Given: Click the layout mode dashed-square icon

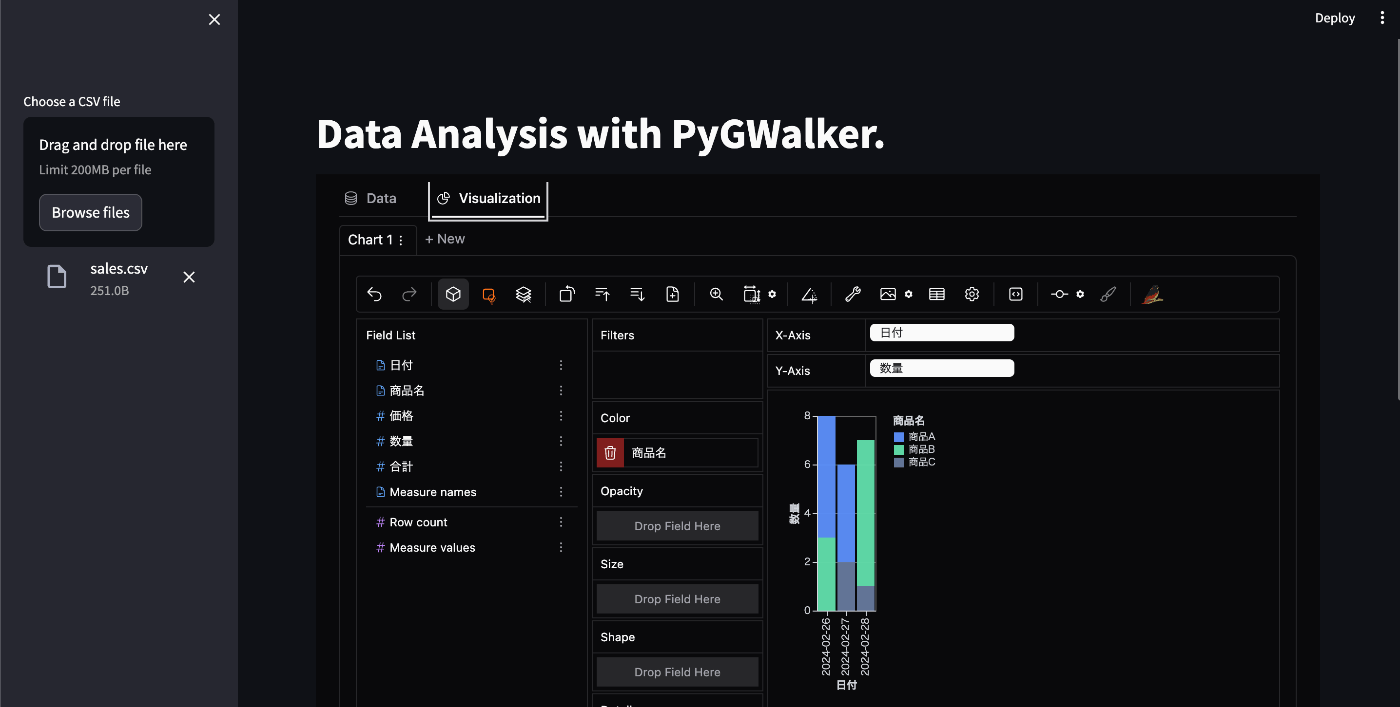Looking at the screenshot, I should tap(751, 294).
